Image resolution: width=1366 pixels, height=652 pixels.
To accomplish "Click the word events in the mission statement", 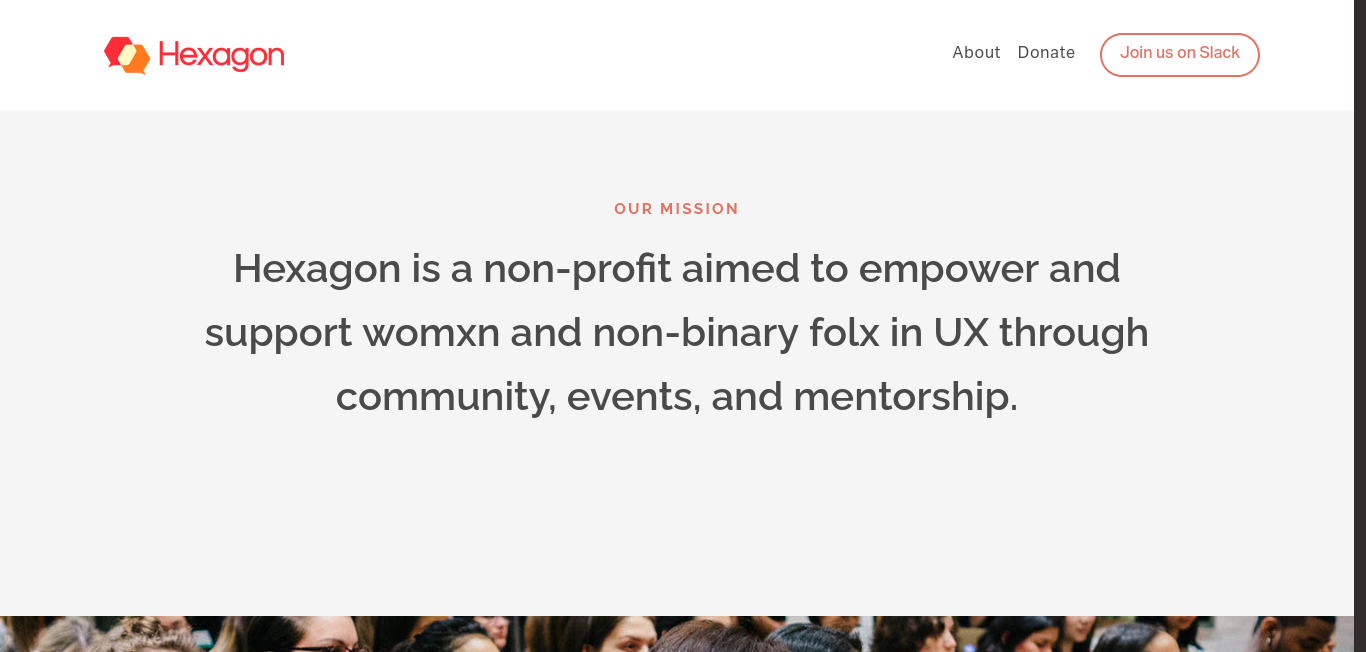I will (x=633, y=397).
